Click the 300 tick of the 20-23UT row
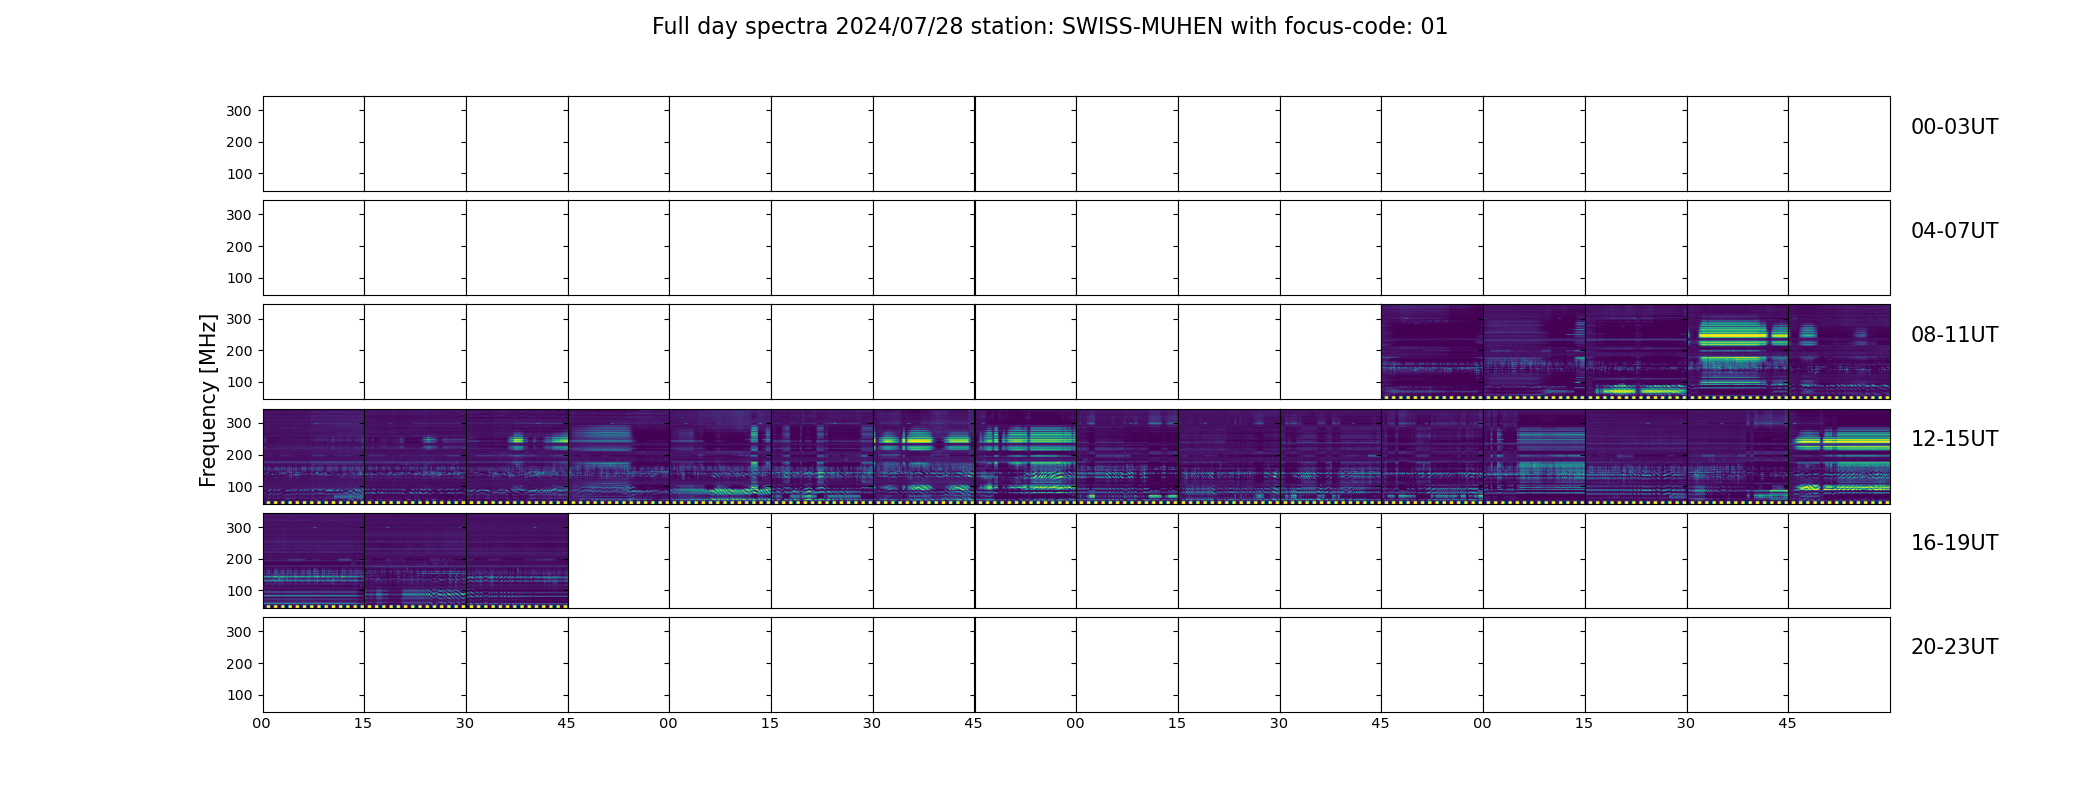The width and height of the screenshot is (2100, 800). point(239,632)
